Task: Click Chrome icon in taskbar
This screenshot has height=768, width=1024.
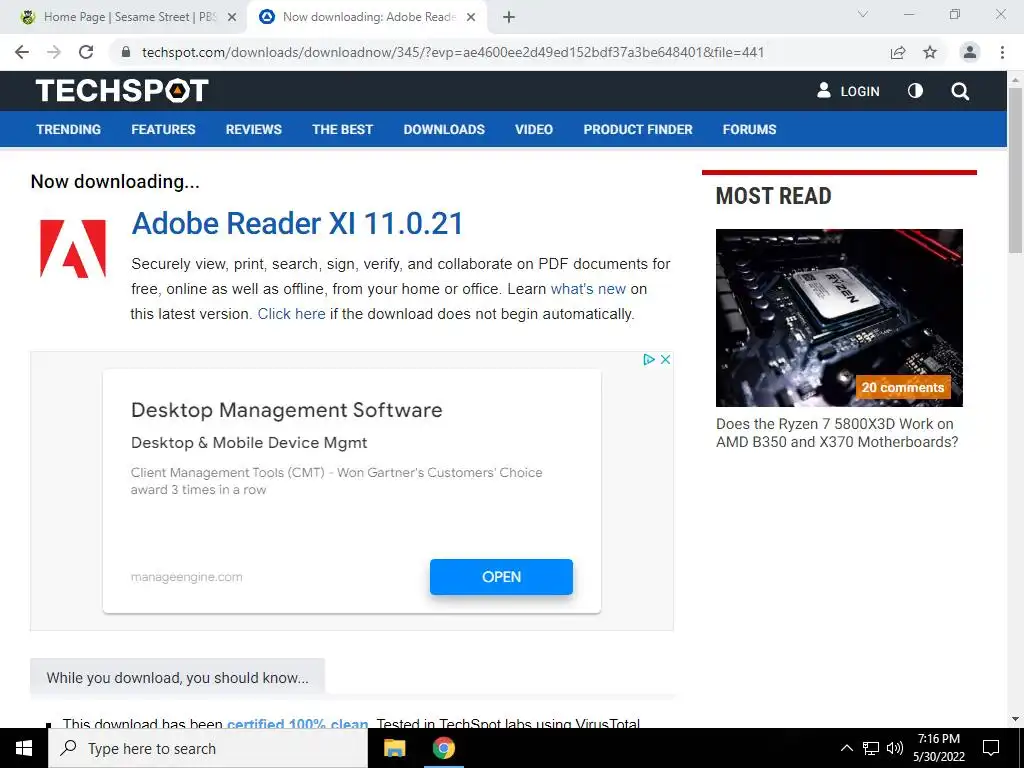Action: tap(443, 748)
